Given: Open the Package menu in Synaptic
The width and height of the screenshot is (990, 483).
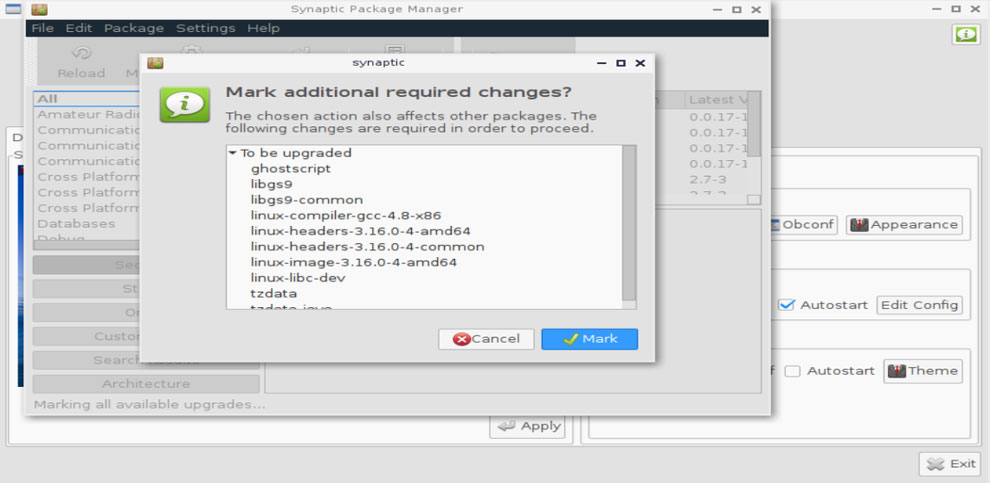Looking at the screenshot, I should click(x=134, y=28).
